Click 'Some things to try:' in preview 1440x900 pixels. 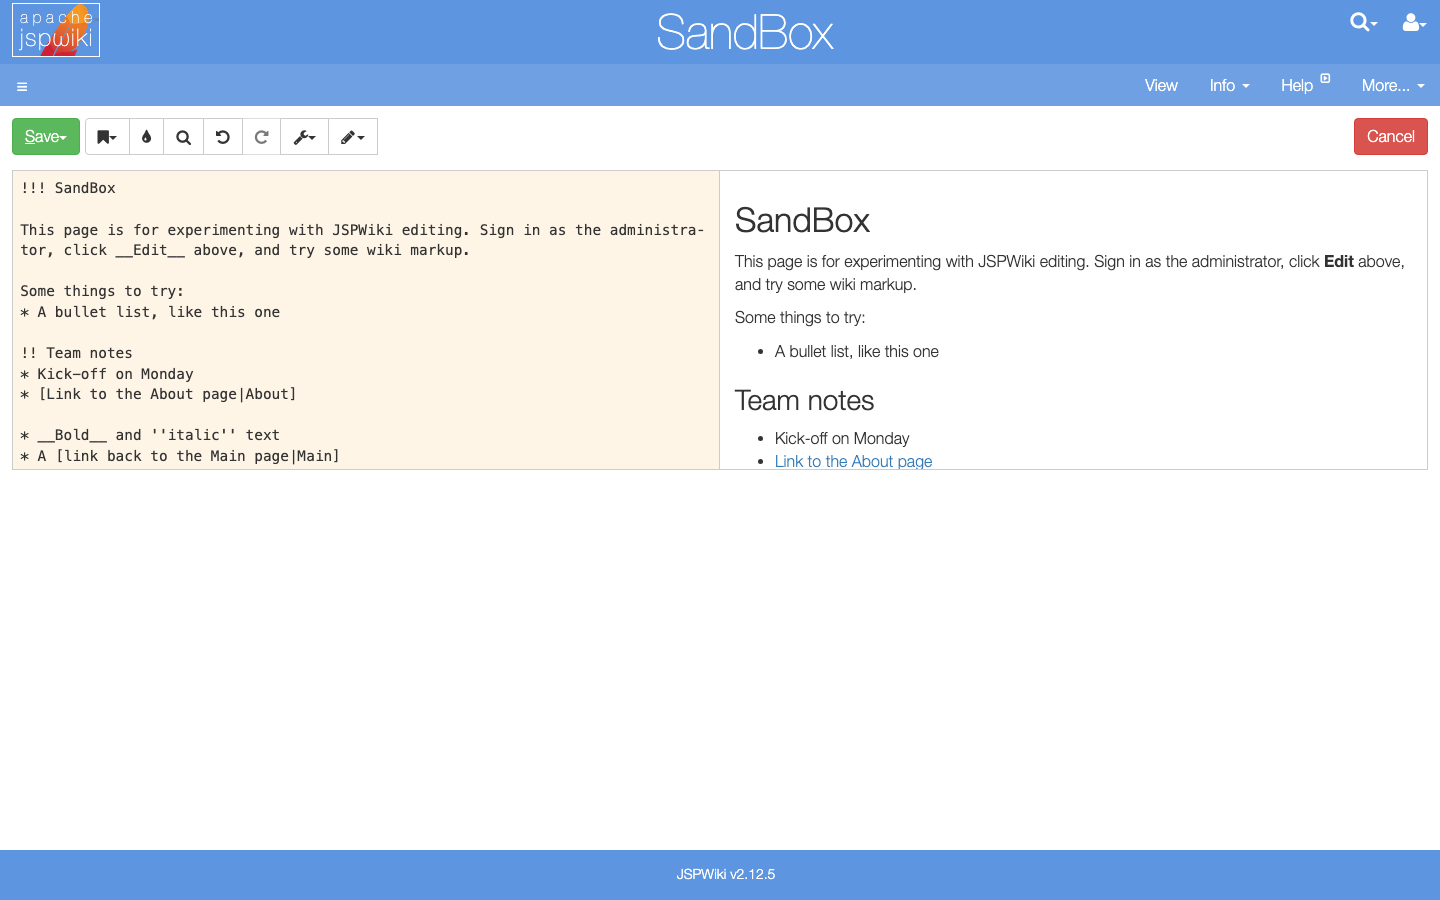(x=800, y=318)
